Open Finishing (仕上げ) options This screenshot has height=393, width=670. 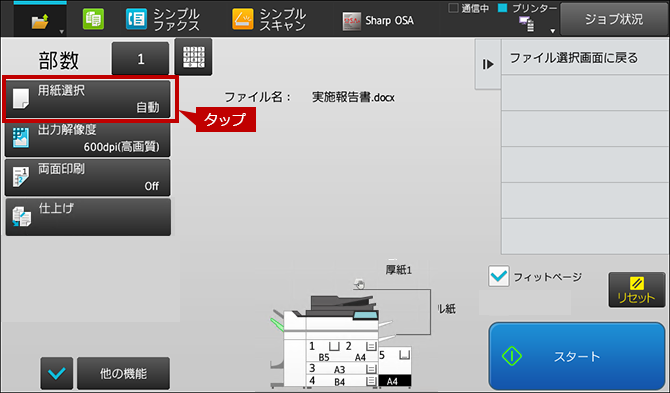coord(88,217)
